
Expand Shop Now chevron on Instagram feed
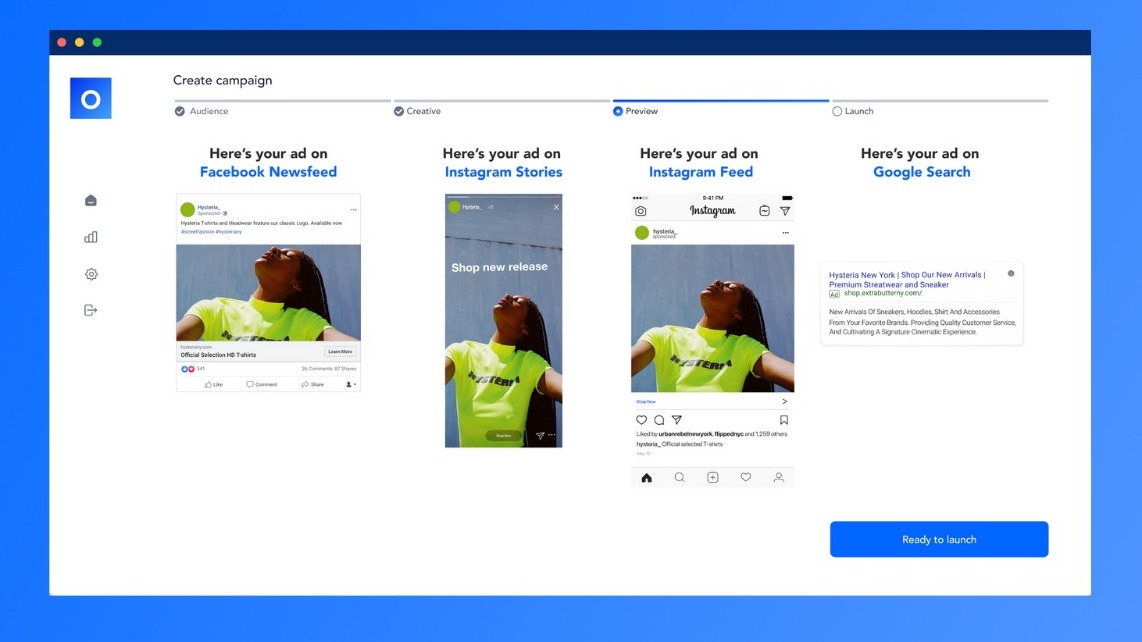tap(784, 401)
